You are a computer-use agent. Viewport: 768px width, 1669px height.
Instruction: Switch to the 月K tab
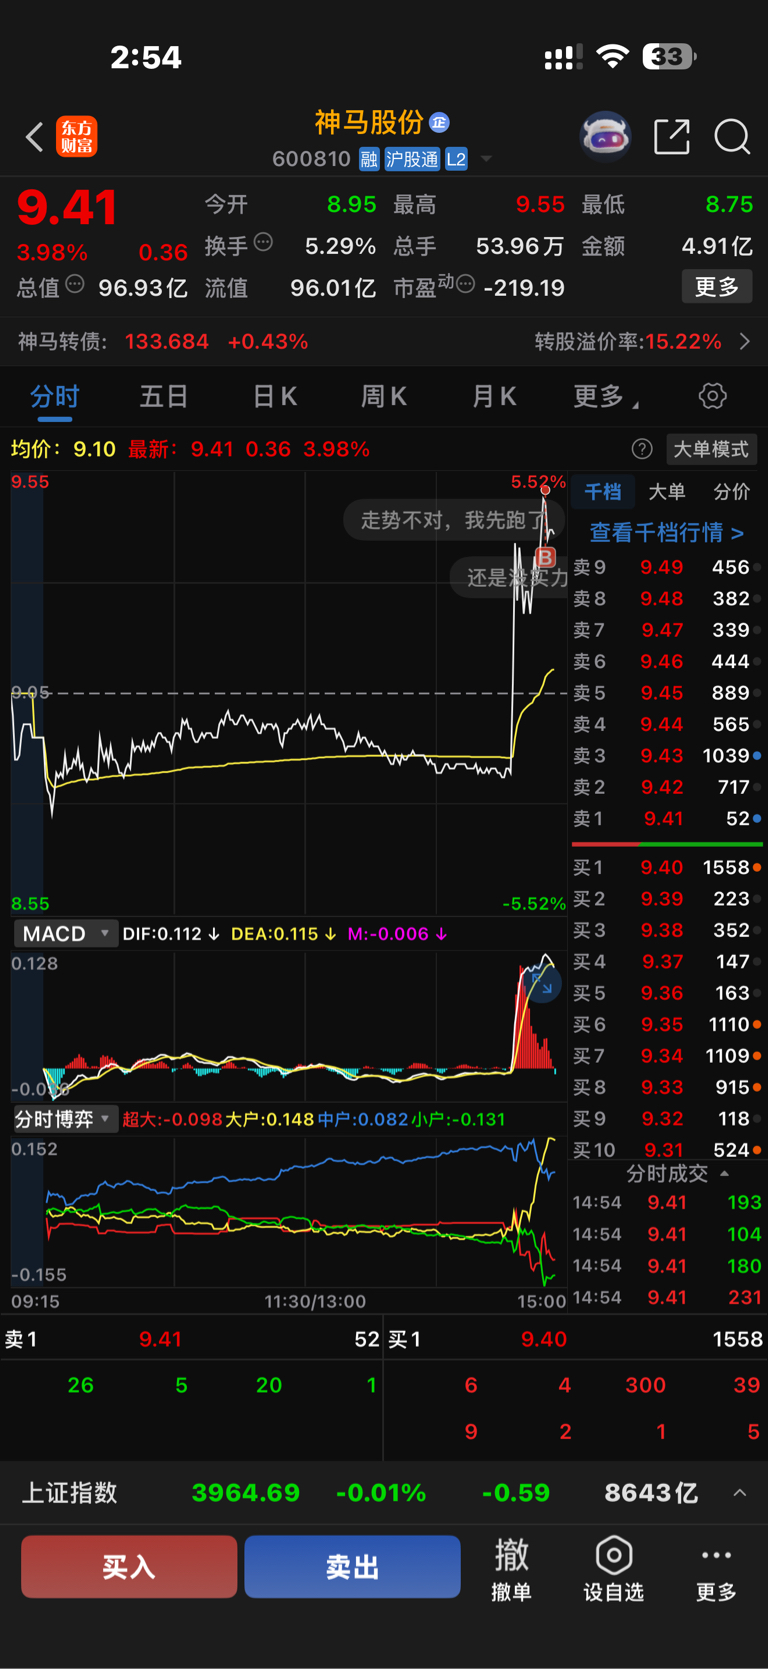click(x=494, y=397)
